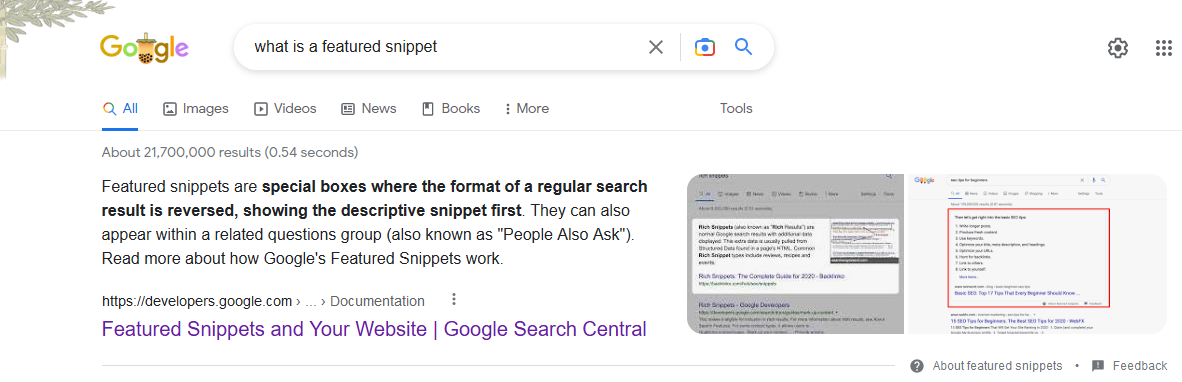This screenshot has height=382, width=1182.
Task: Clear the search box with X
Action: (656, 47)
